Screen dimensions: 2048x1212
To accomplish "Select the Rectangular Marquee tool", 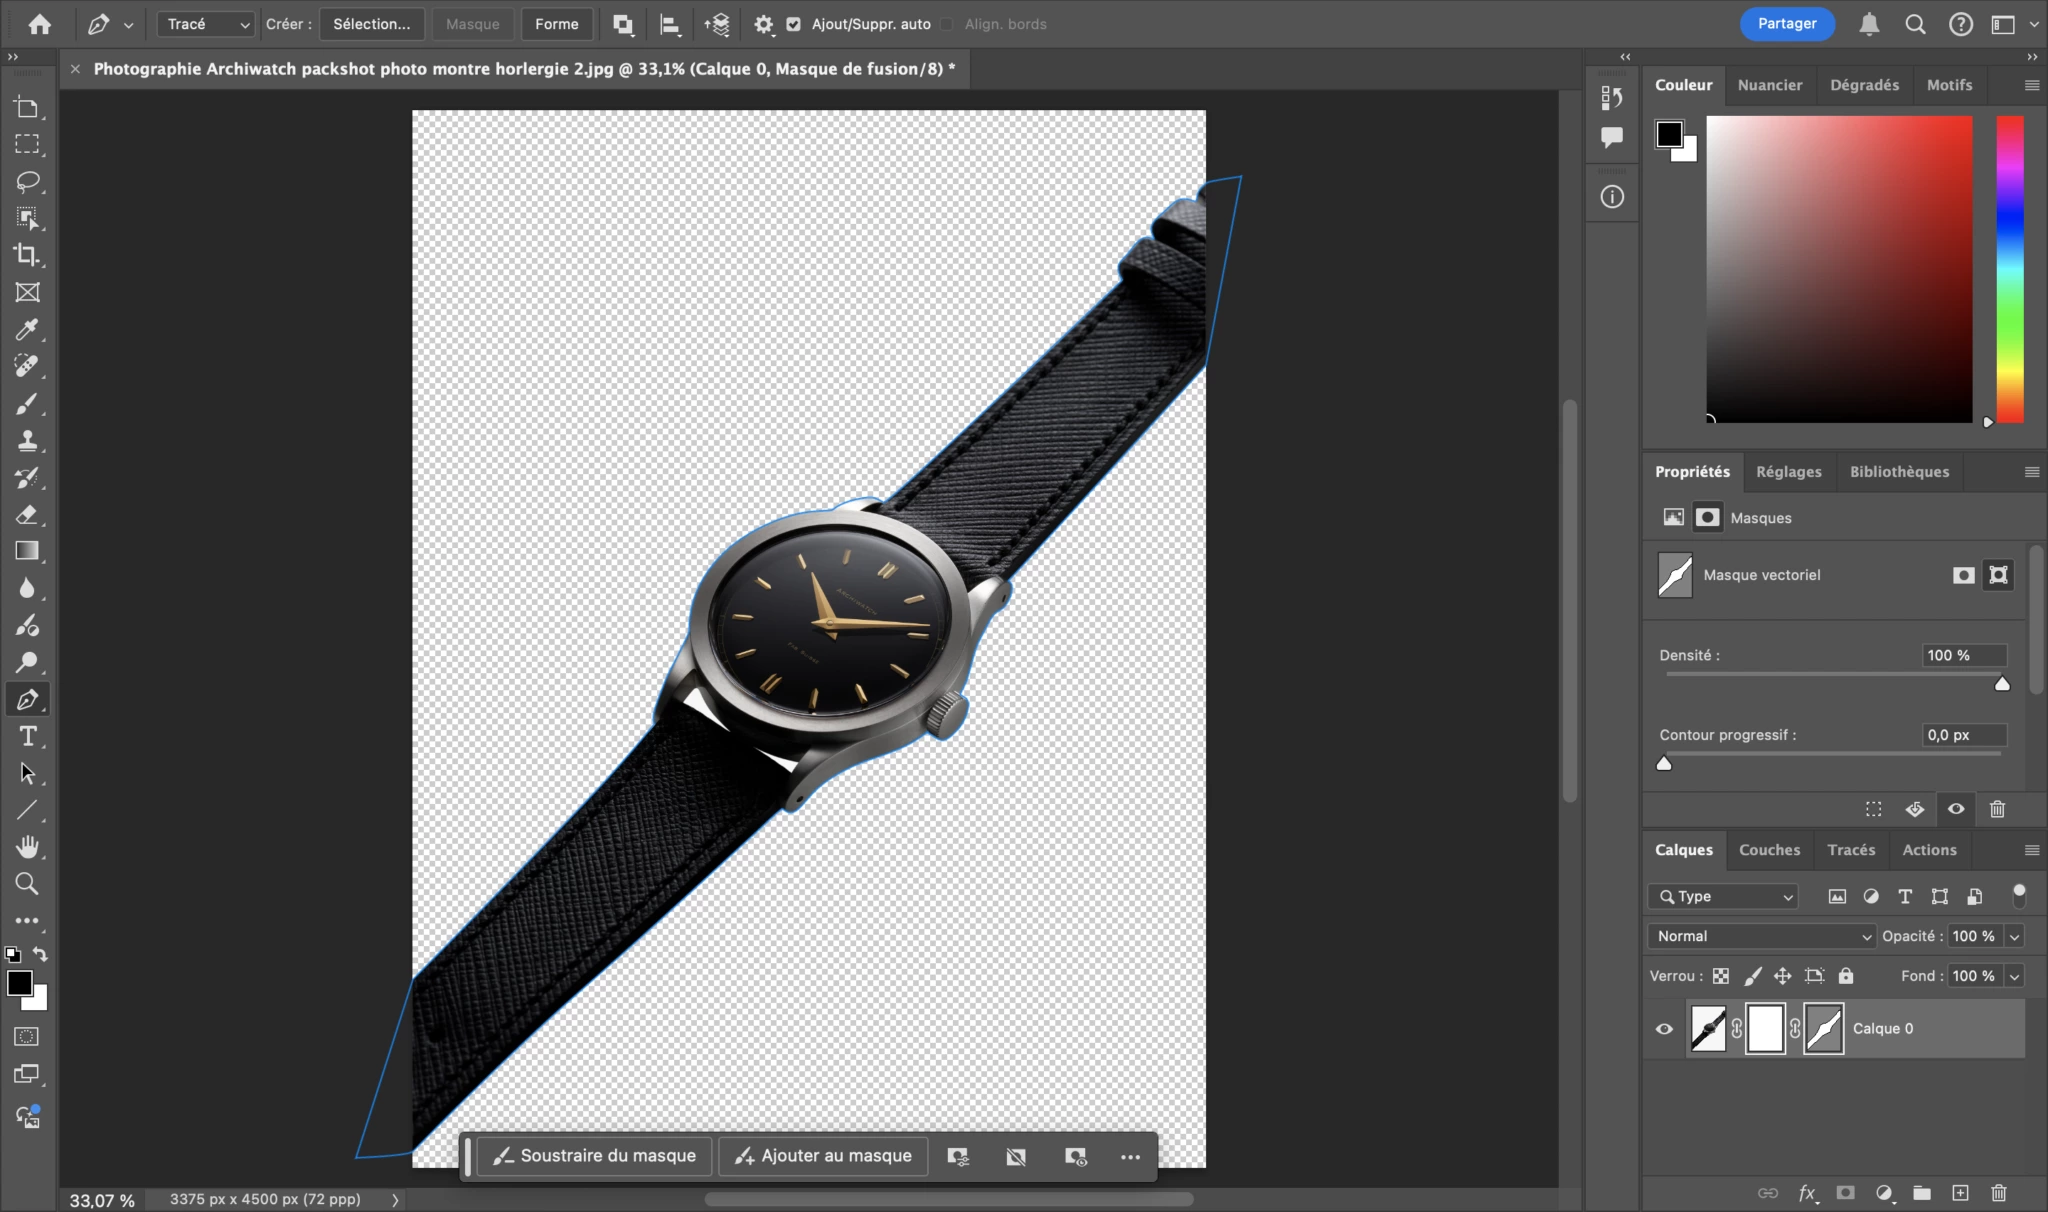I will point(27,144).
